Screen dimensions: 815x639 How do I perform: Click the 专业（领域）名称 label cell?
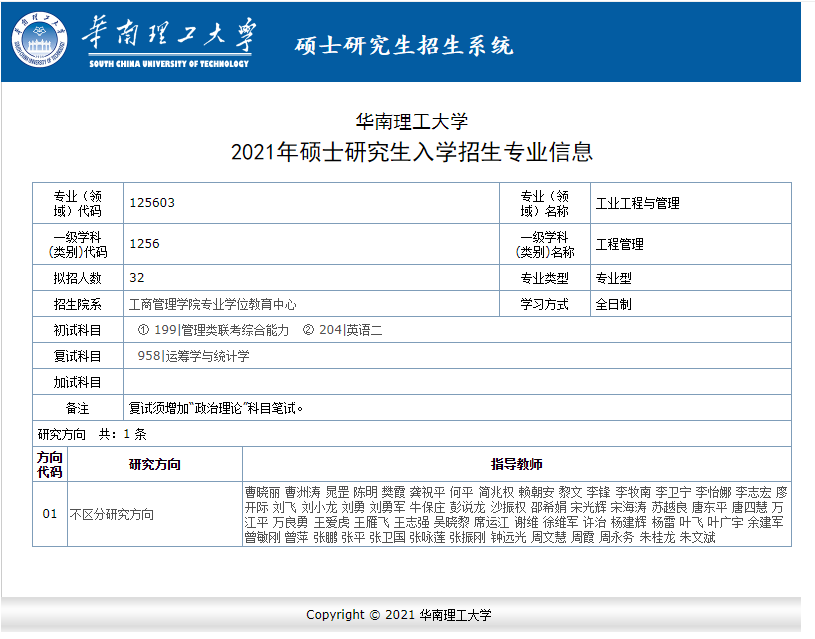point(545,203)
